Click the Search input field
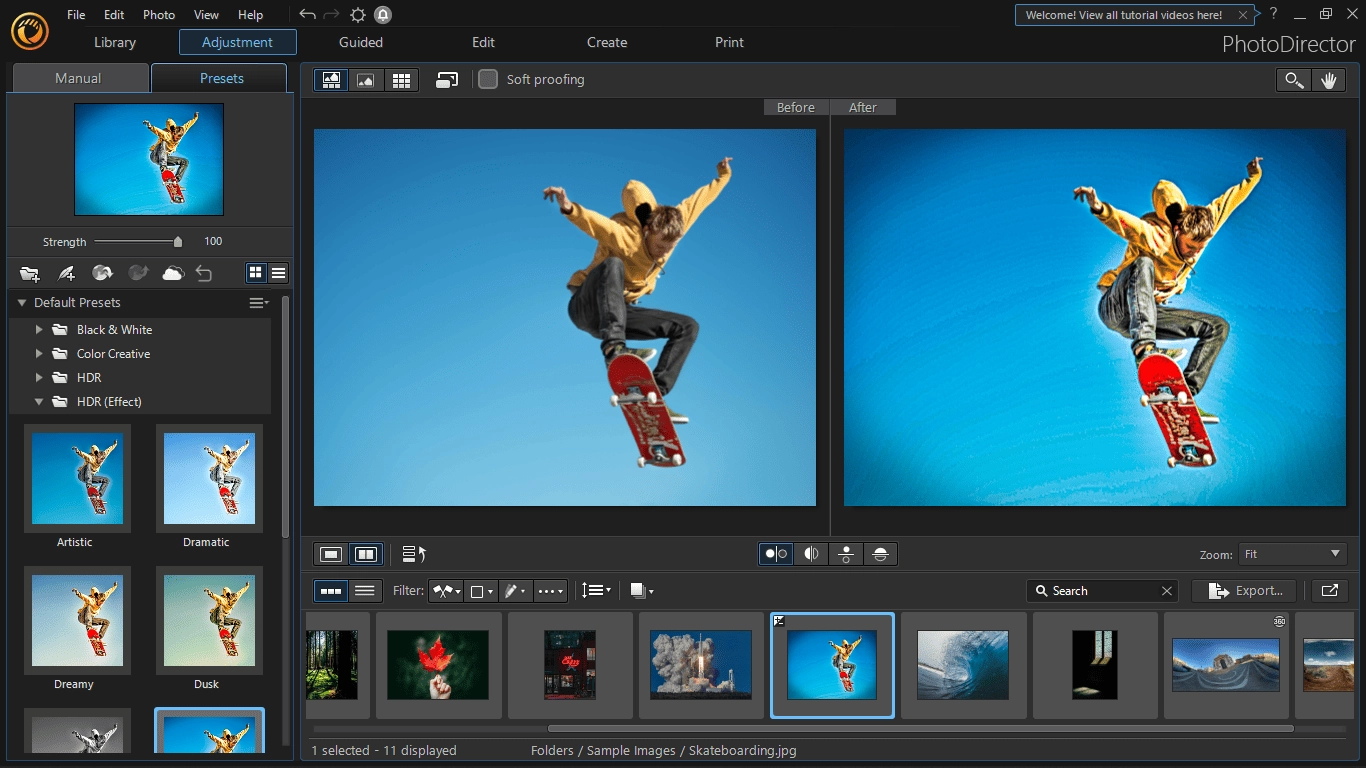This screenshot has width=1366, height=768. [x=1102, y=591]
